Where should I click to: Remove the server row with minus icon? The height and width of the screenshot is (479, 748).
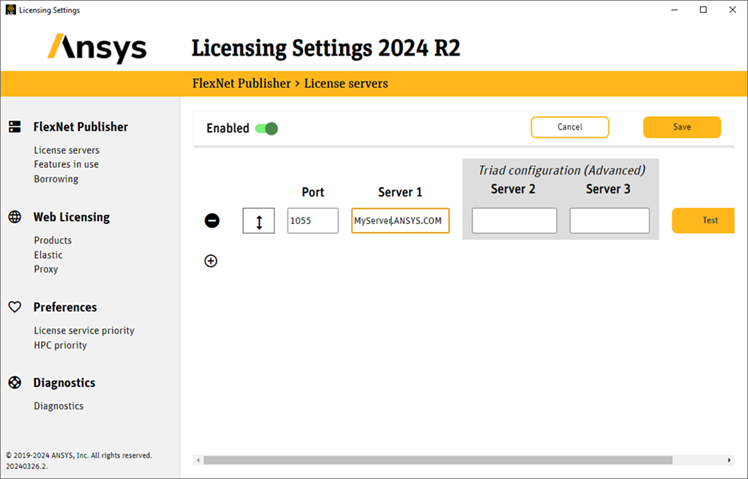212,221
